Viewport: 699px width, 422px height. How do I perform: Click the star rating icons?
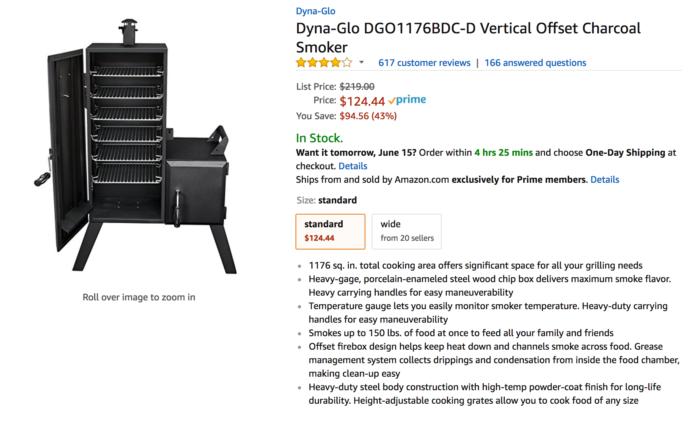(324, 63)
